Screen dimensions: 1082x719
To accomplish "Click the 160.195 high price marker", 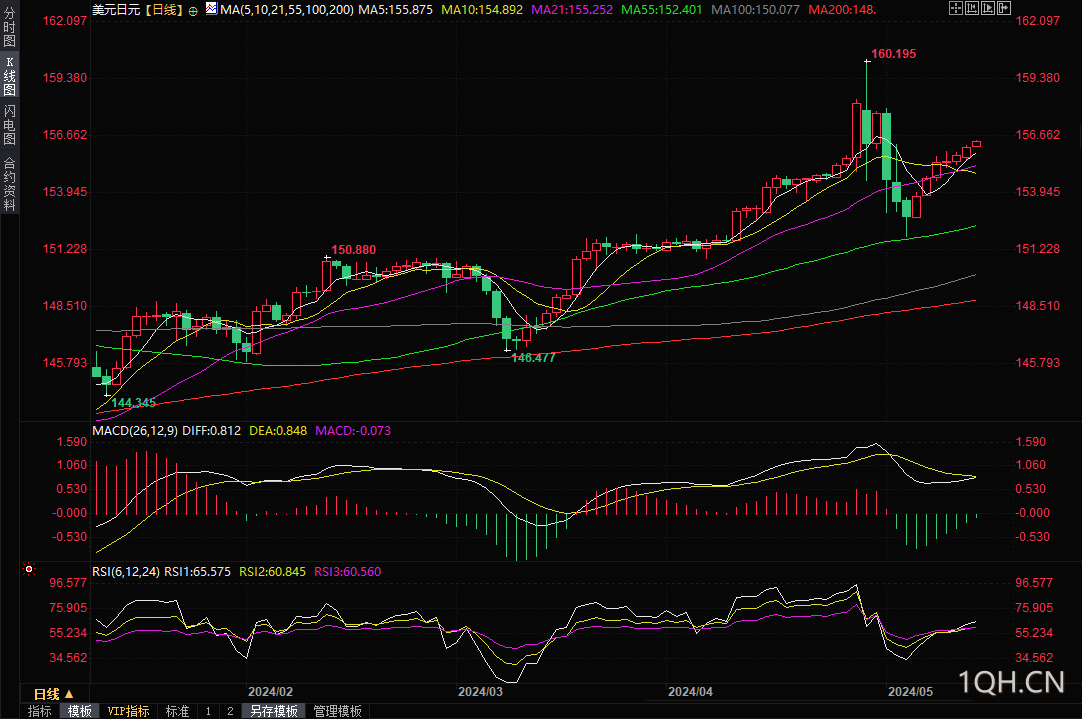I will 894,54.
